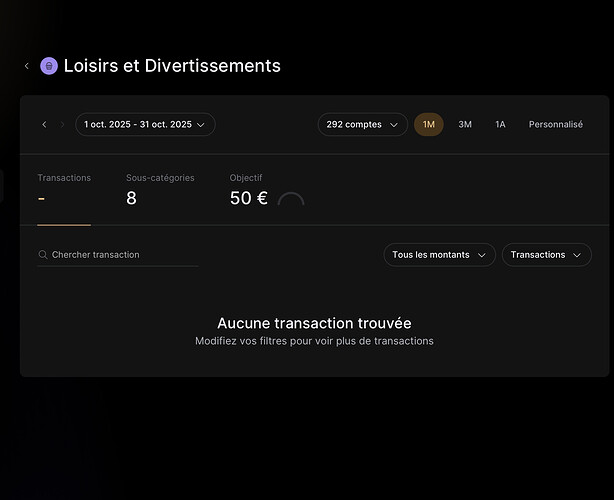The image size is (614, 500).
Task: Open the Tous les montants filter
Action: point(439,255)
